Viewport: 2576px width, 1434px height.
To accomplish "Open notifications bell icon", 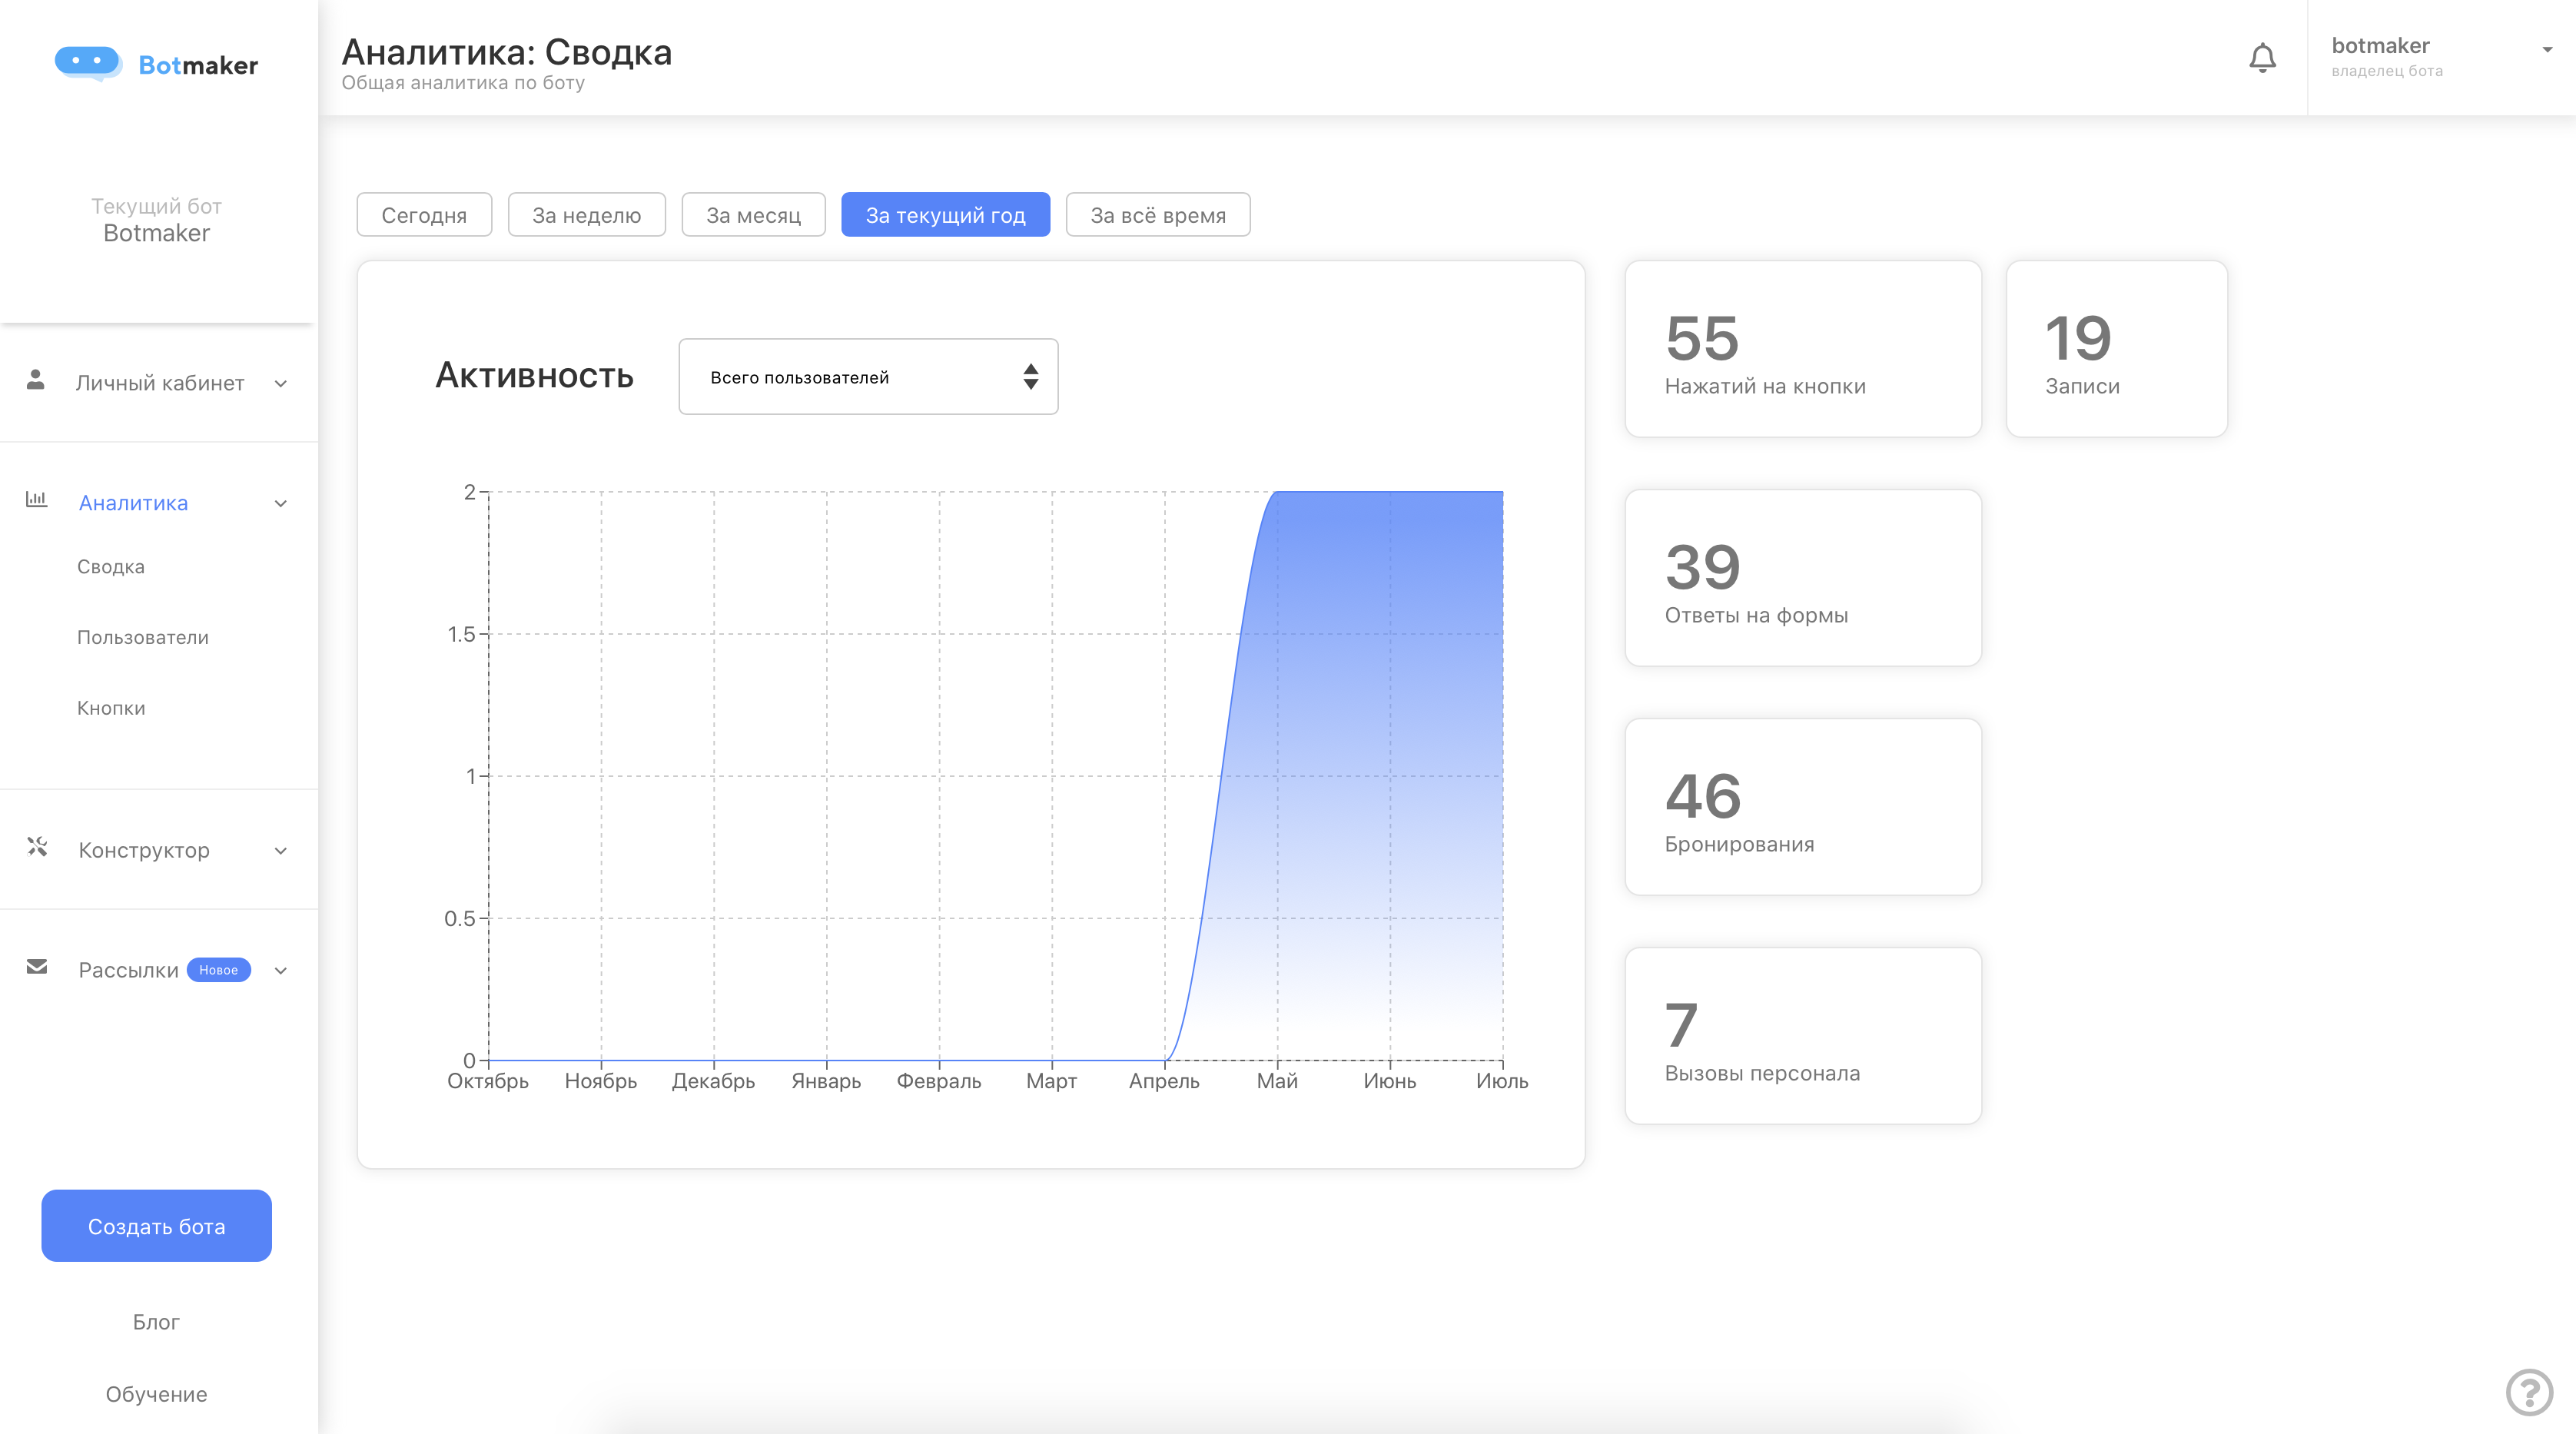I will pyautogui.click(x=2262, y=58).
